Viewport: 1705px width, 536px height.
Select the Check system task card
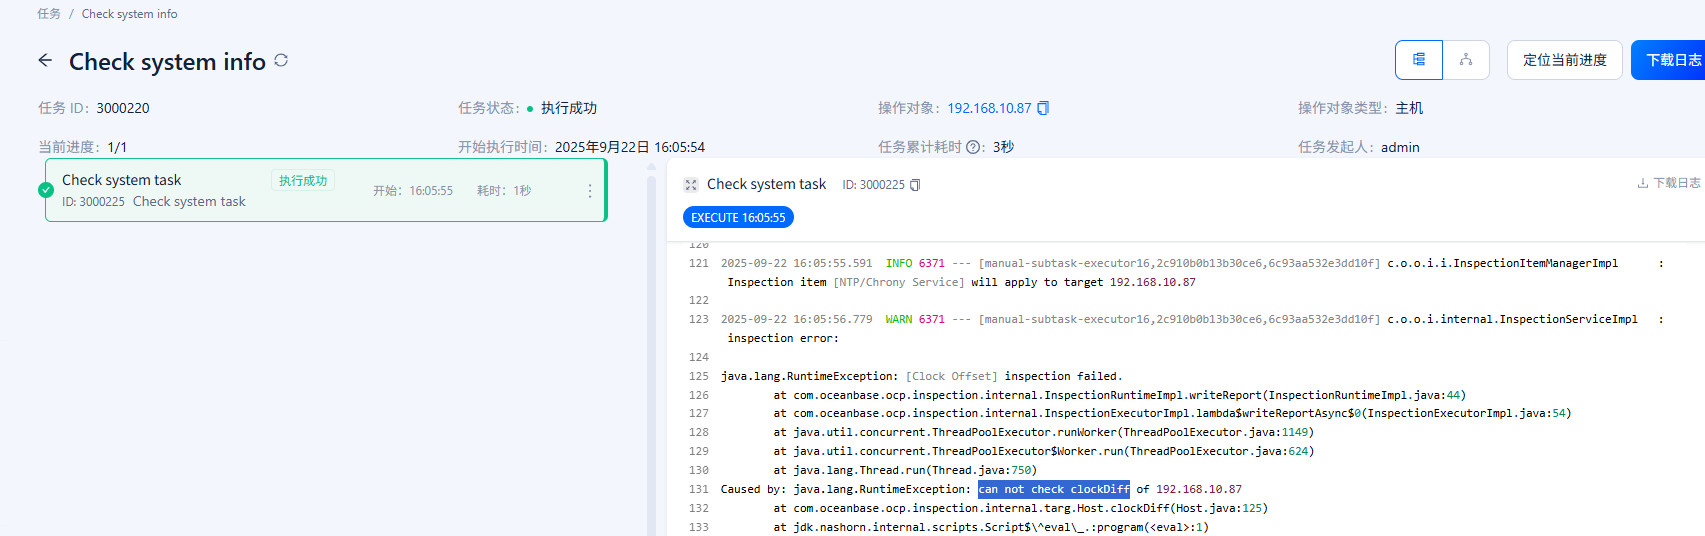[200, 190]
